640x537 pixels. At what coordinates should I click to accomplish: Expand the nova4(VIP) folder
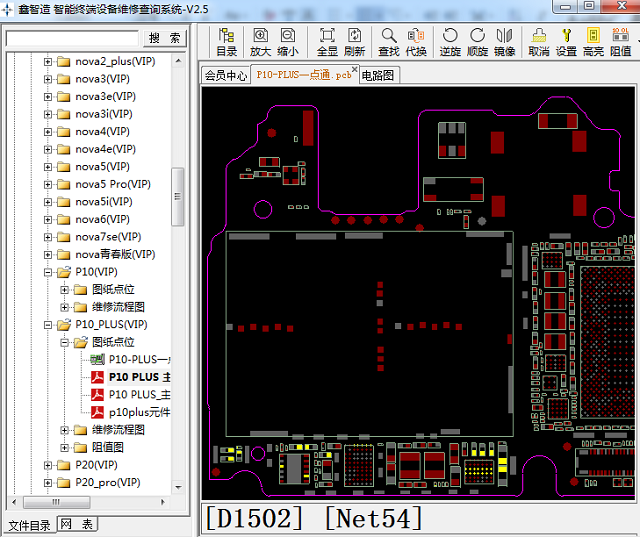click(48, 132)
